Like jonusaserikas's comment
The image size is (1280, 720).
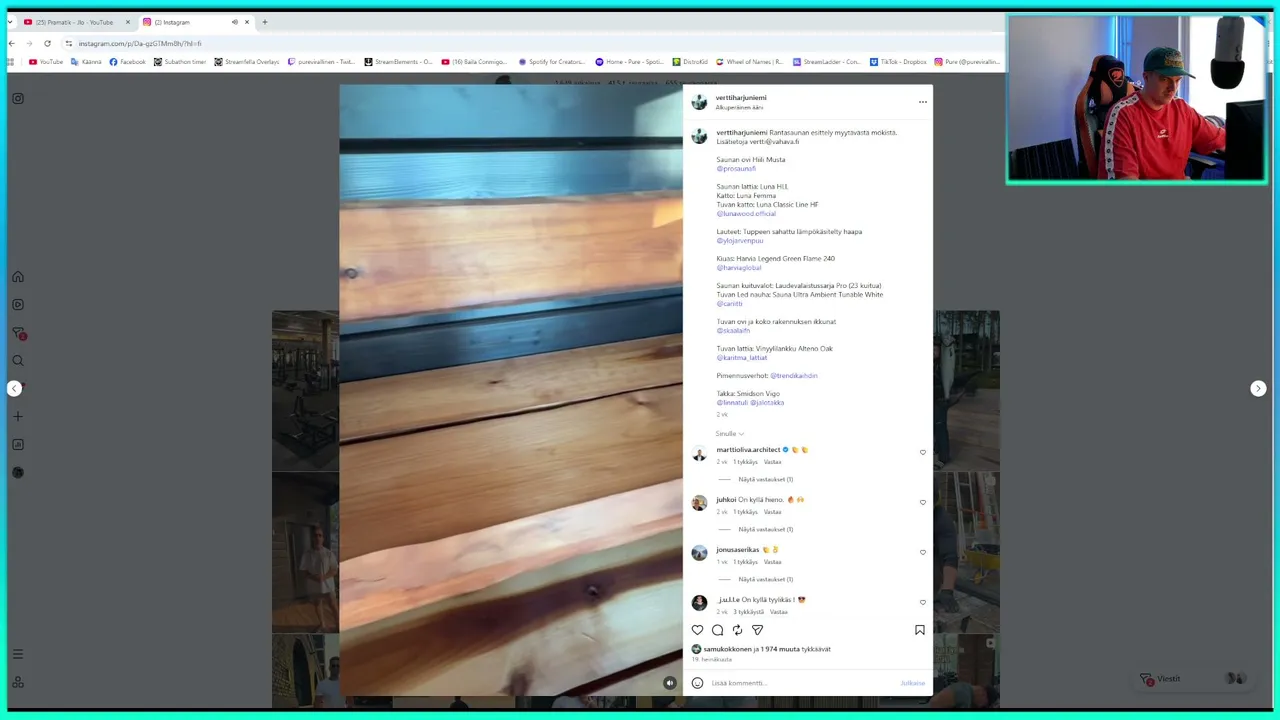(923, 552)
